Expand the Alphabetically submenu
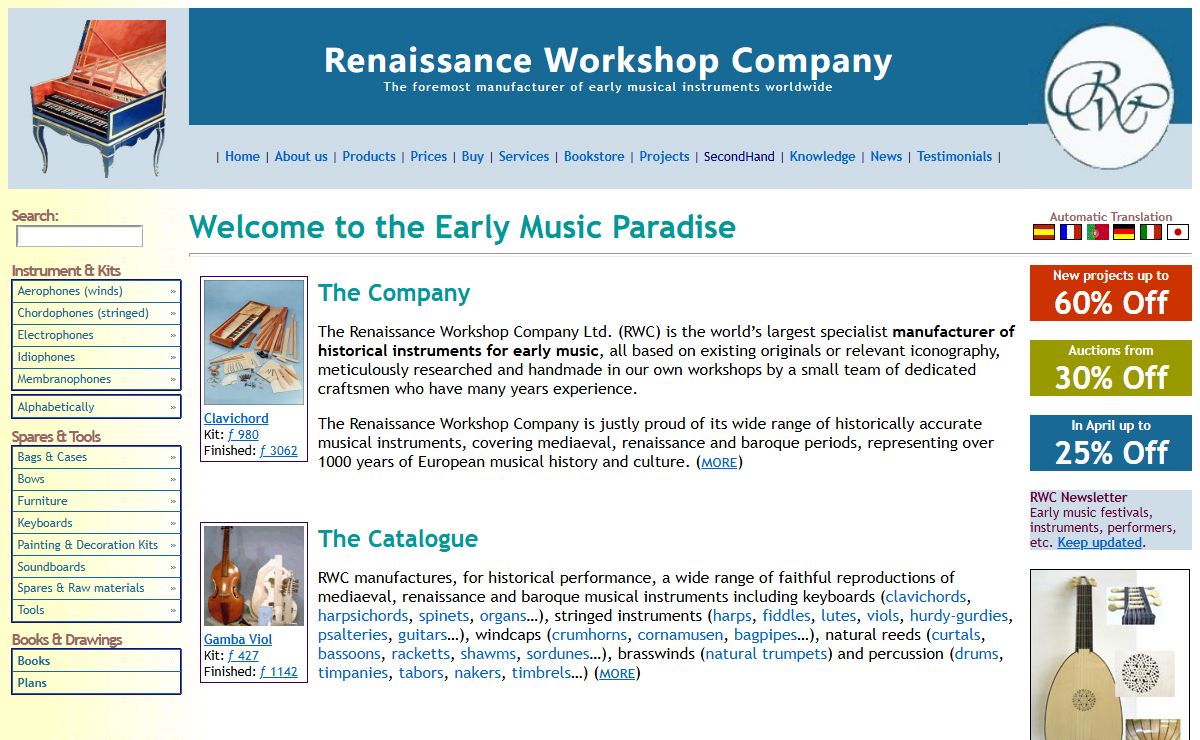The height and width of the screenshot is (740, 1200). [96, 407]
